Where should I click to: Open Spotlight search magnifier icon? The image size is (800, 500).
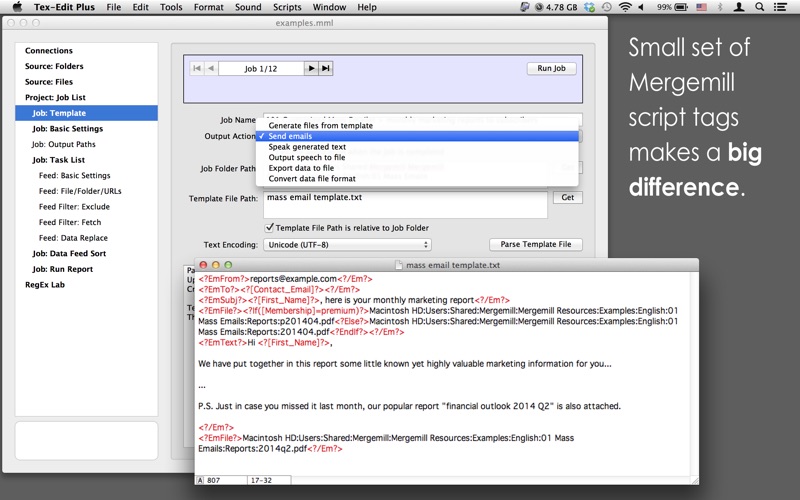coord(760,7)
